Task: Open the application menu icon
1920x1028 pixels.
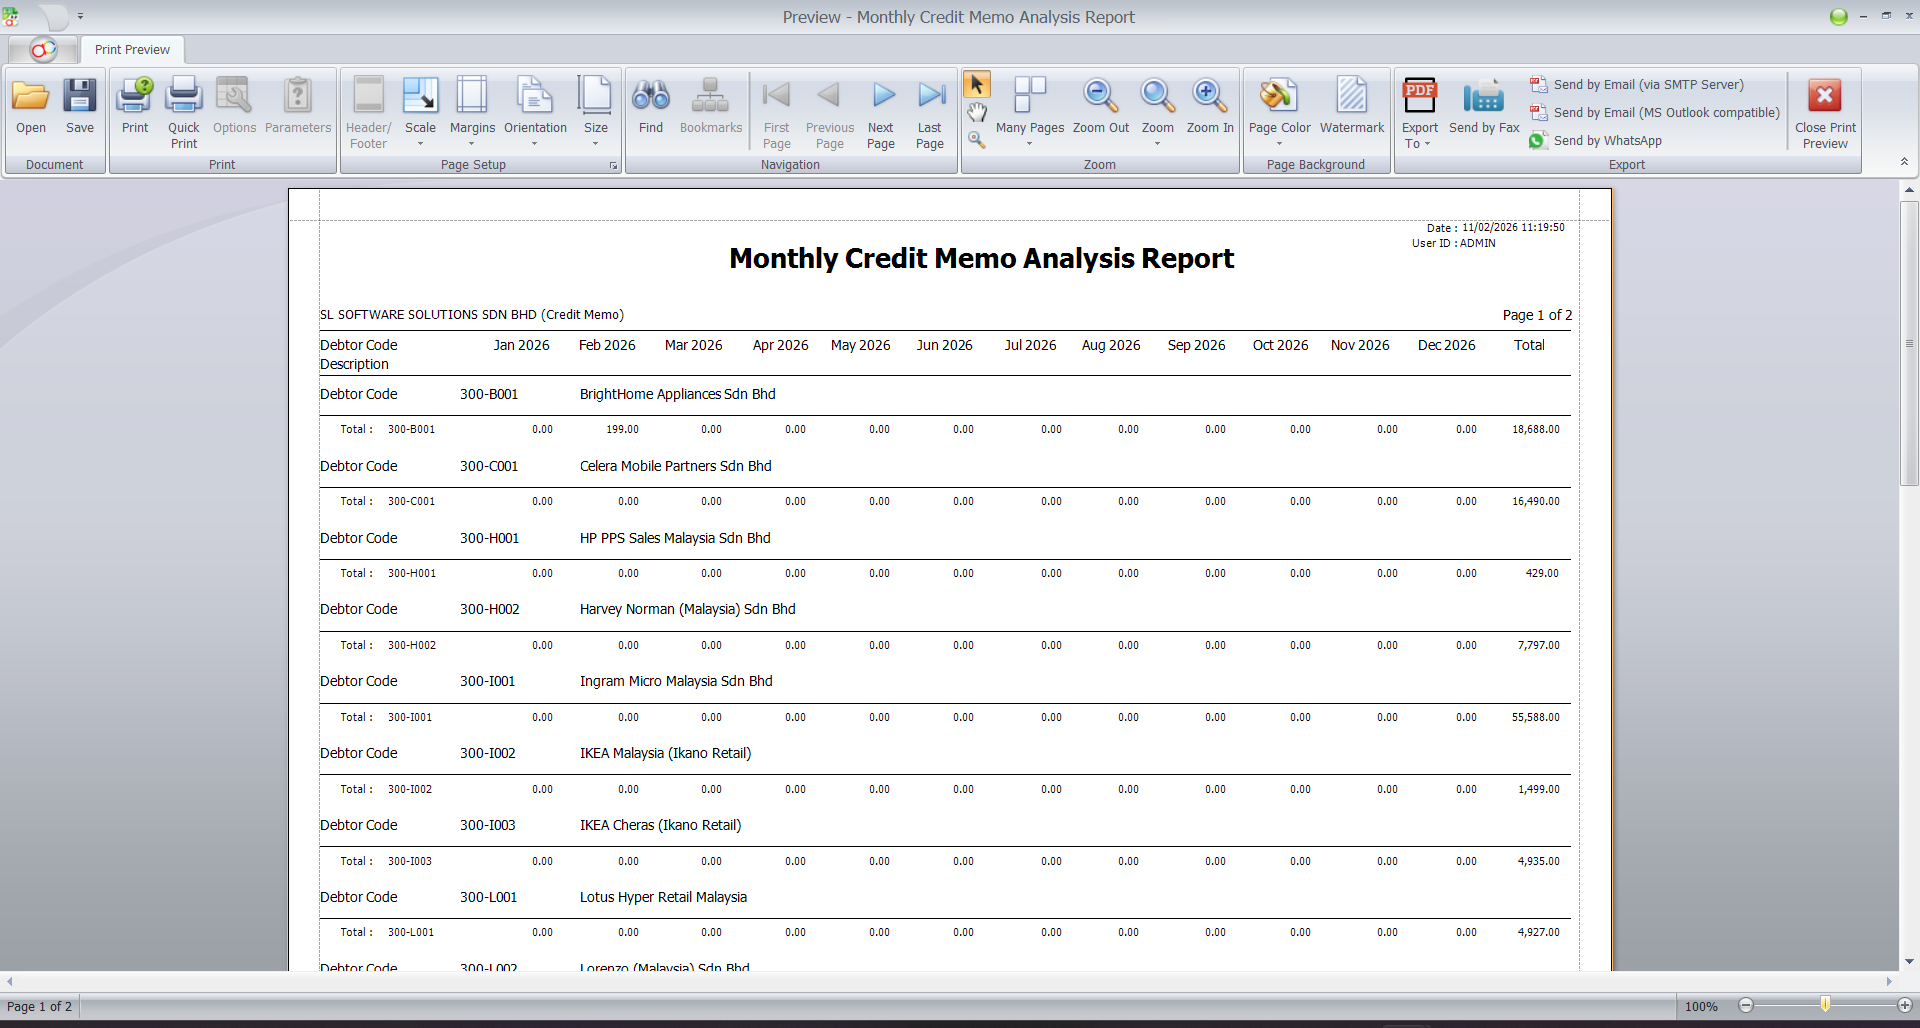Action: [41, 49]
